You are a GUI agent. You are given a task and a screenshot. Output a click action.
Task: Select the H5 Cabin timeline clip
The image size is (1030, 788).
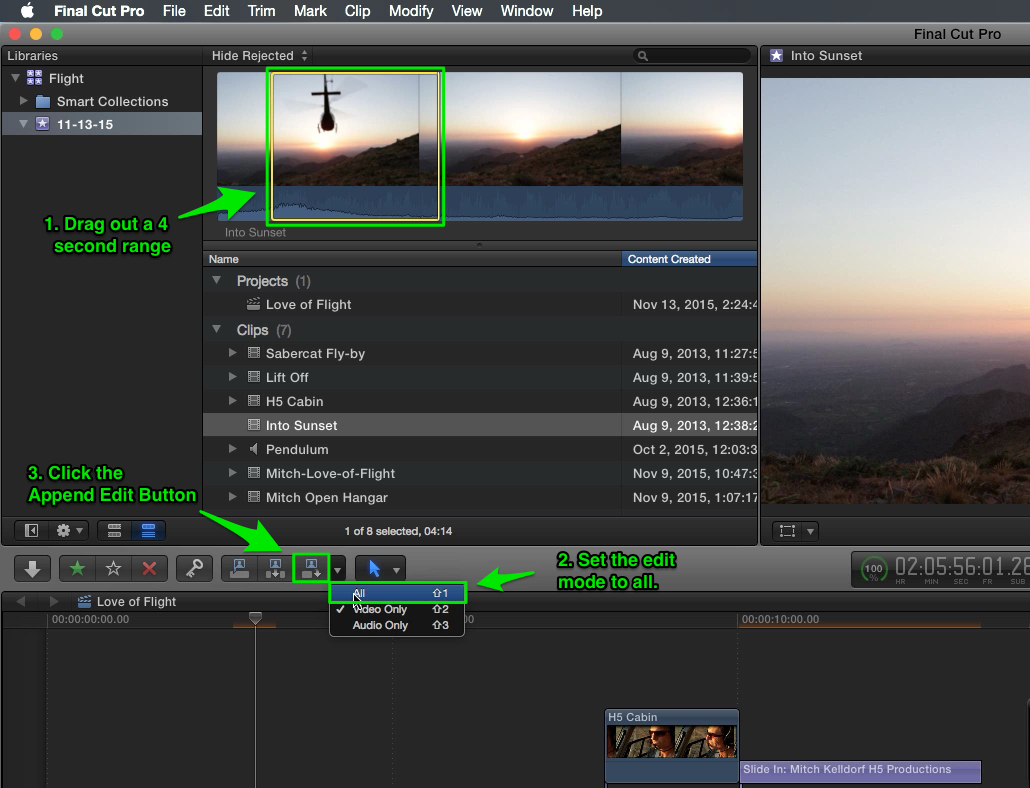671,745
